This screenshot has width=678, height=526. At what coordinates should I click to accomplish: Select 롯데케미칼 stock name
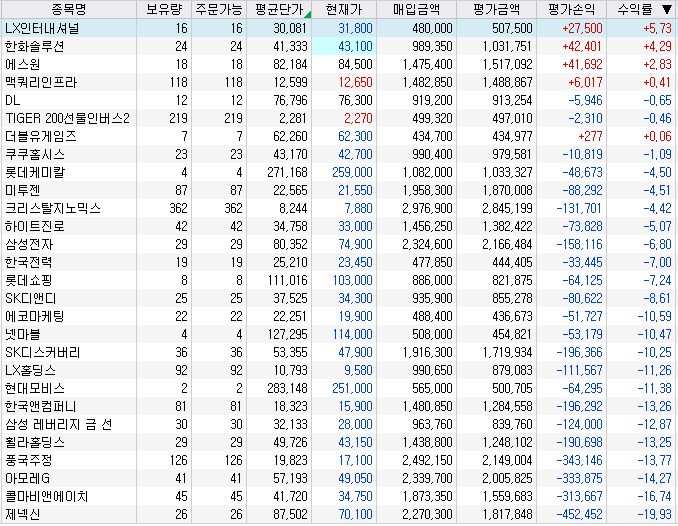pos(35,173)
